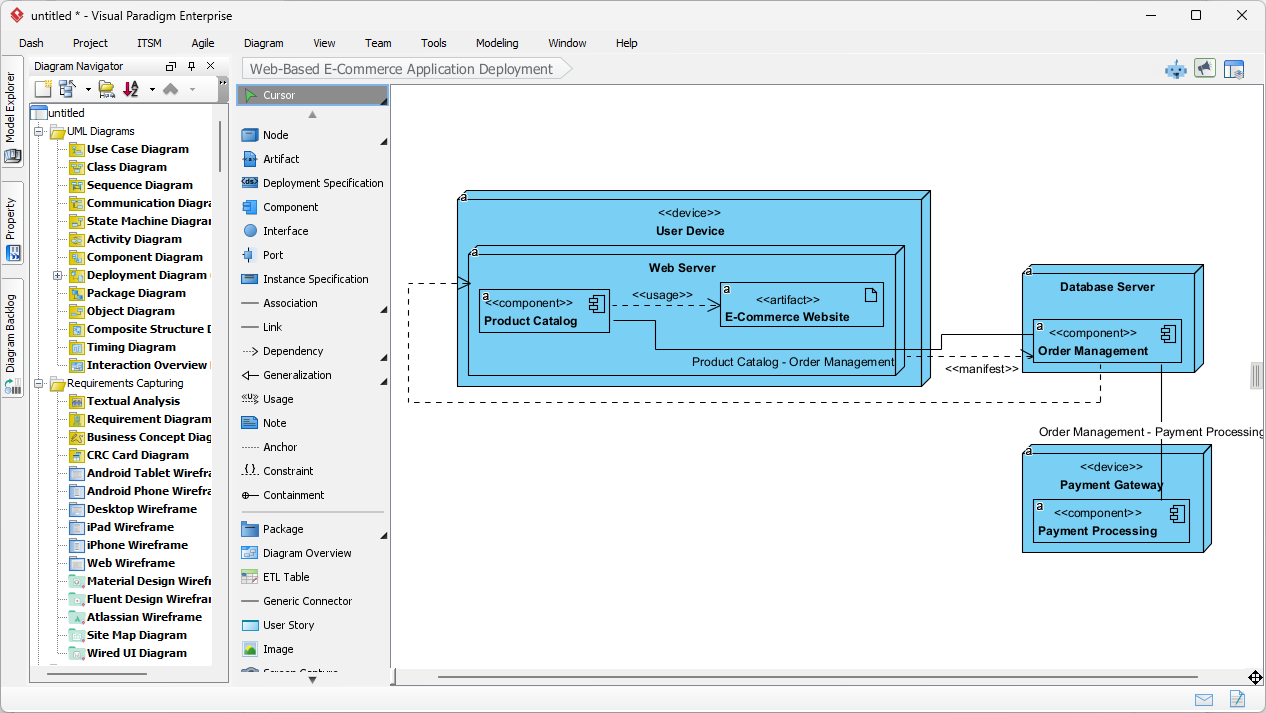Click the Sort Diagrams icon in Diagram Navigator
1266x713 pixels.
point(130,88)
